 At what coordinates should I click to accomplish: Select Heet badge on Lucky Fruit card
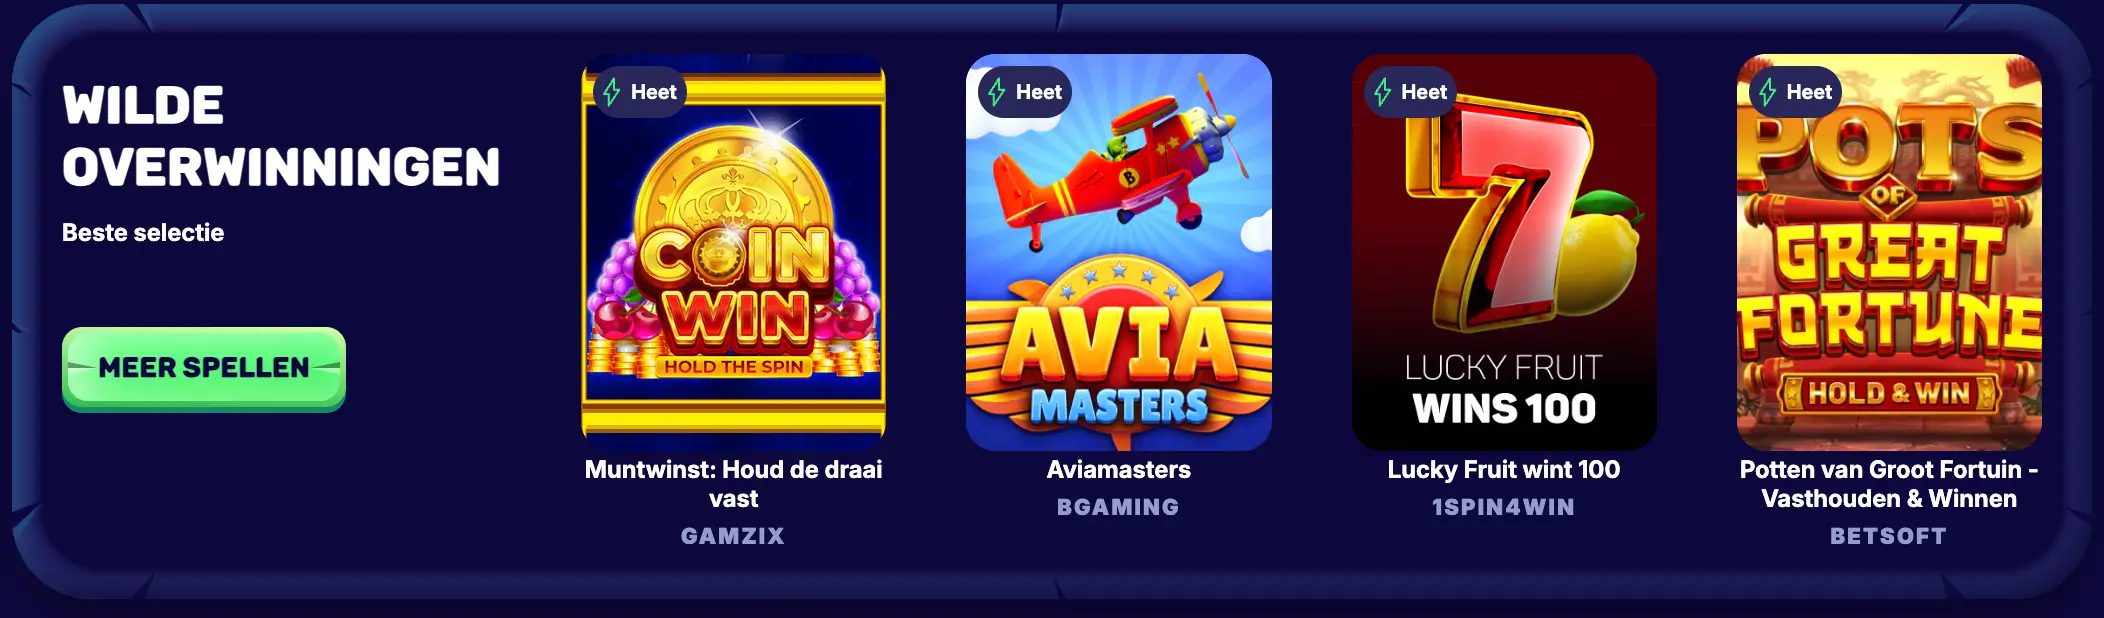tap(1411, 92)
